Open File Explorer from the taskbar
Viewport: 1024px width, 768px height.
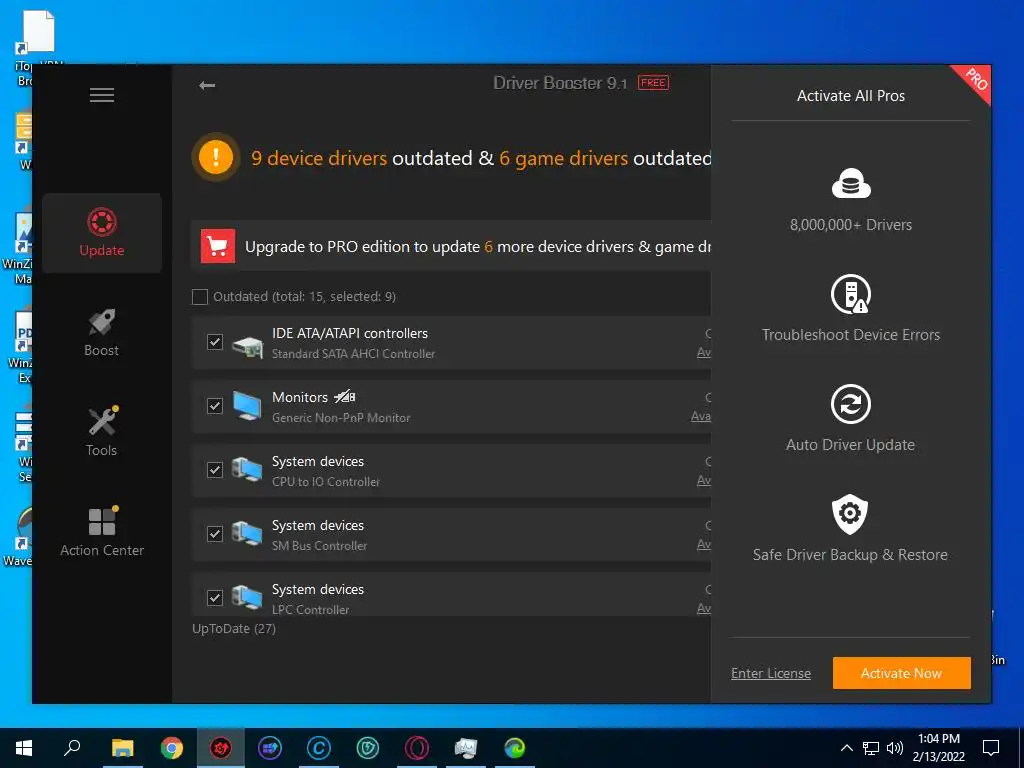click(122, 748)
